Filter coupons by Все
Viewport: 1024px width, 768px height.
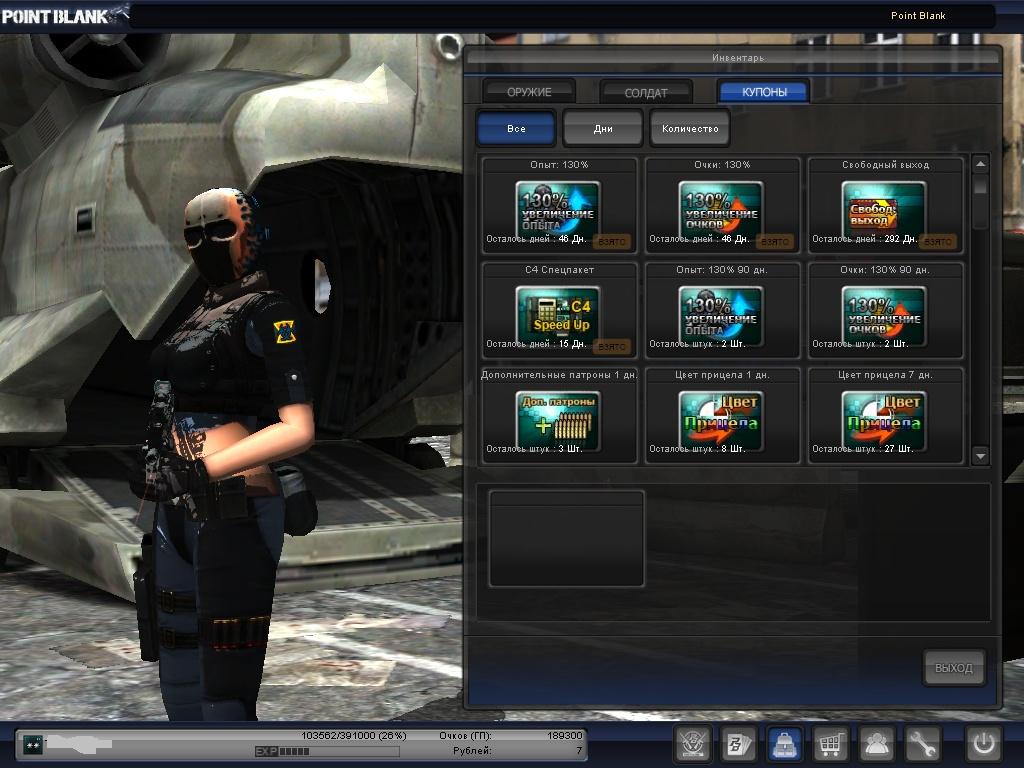pyautogui.click(x=516, y=129)
